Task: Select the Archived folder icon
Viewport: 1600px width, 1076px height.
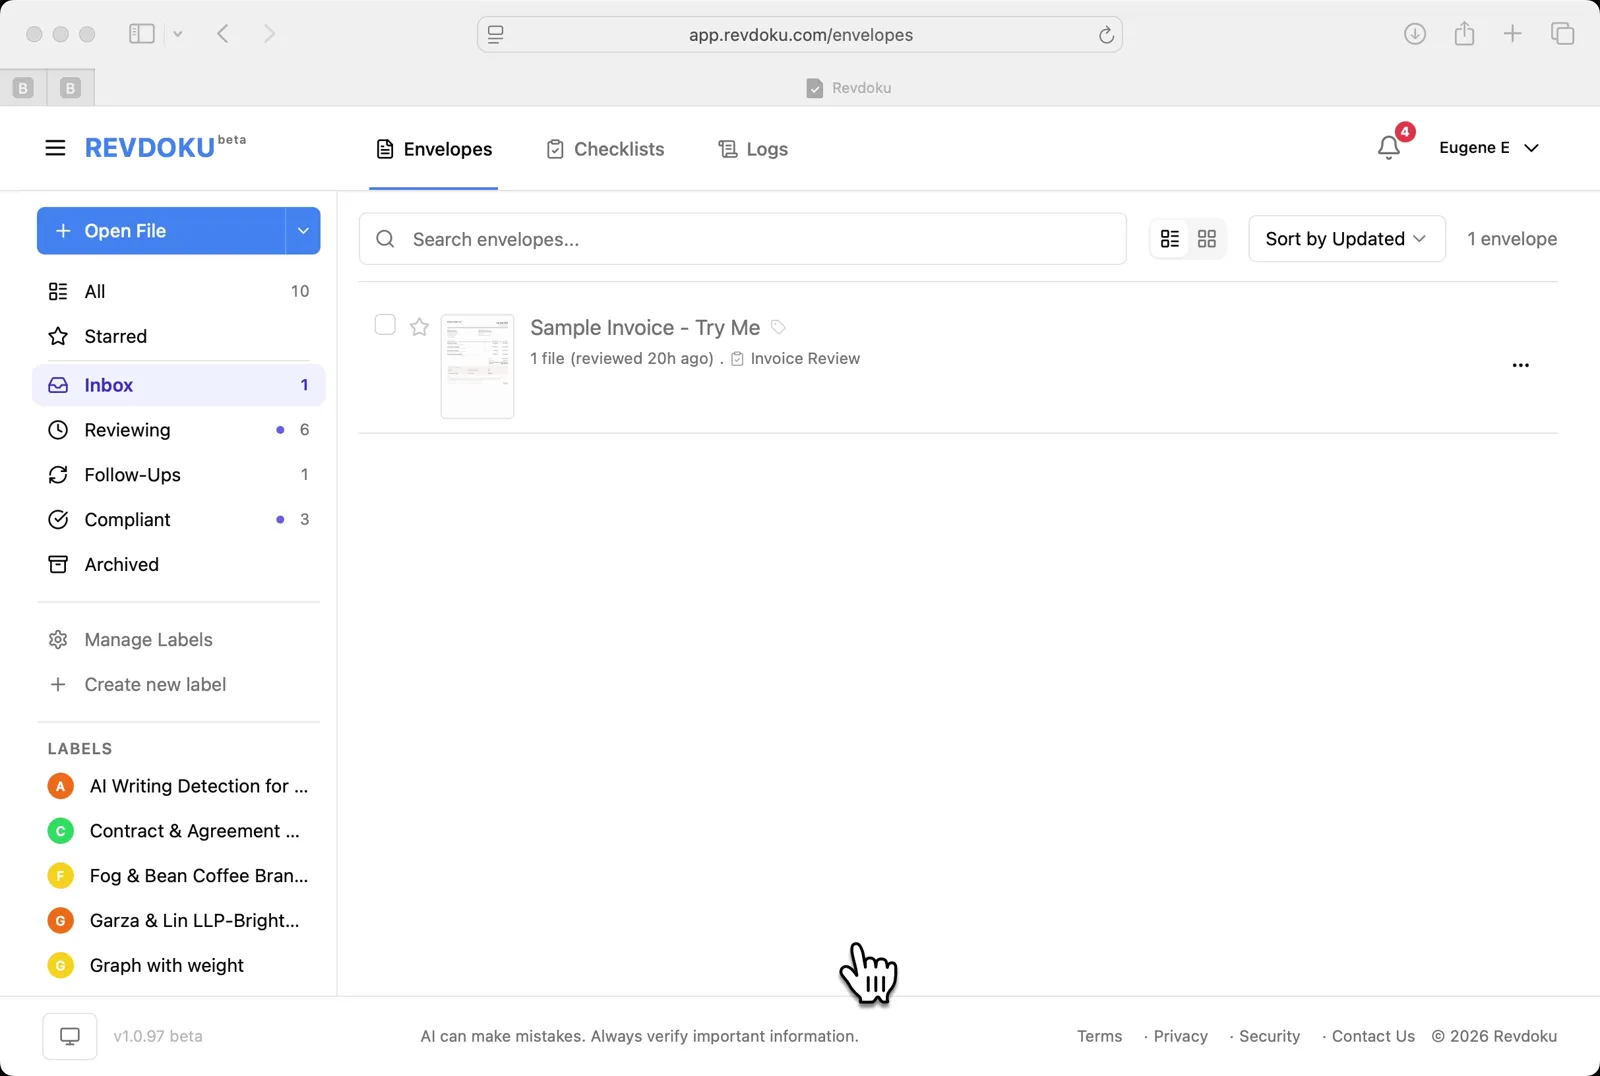Action: pos(59,564)
